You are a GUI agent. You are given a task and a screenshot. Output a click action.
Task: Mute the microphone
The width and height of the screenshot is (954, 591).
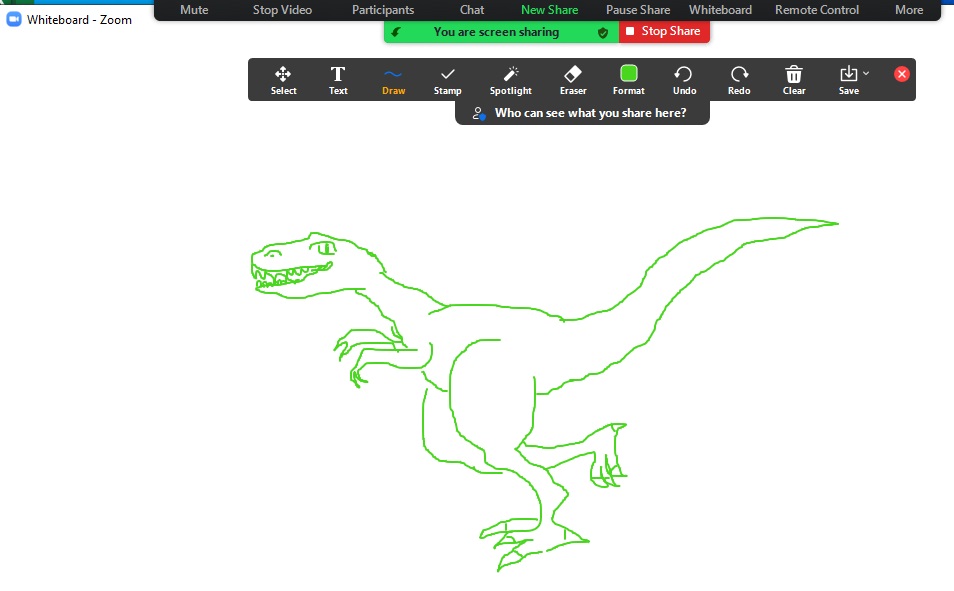(194, 10)
